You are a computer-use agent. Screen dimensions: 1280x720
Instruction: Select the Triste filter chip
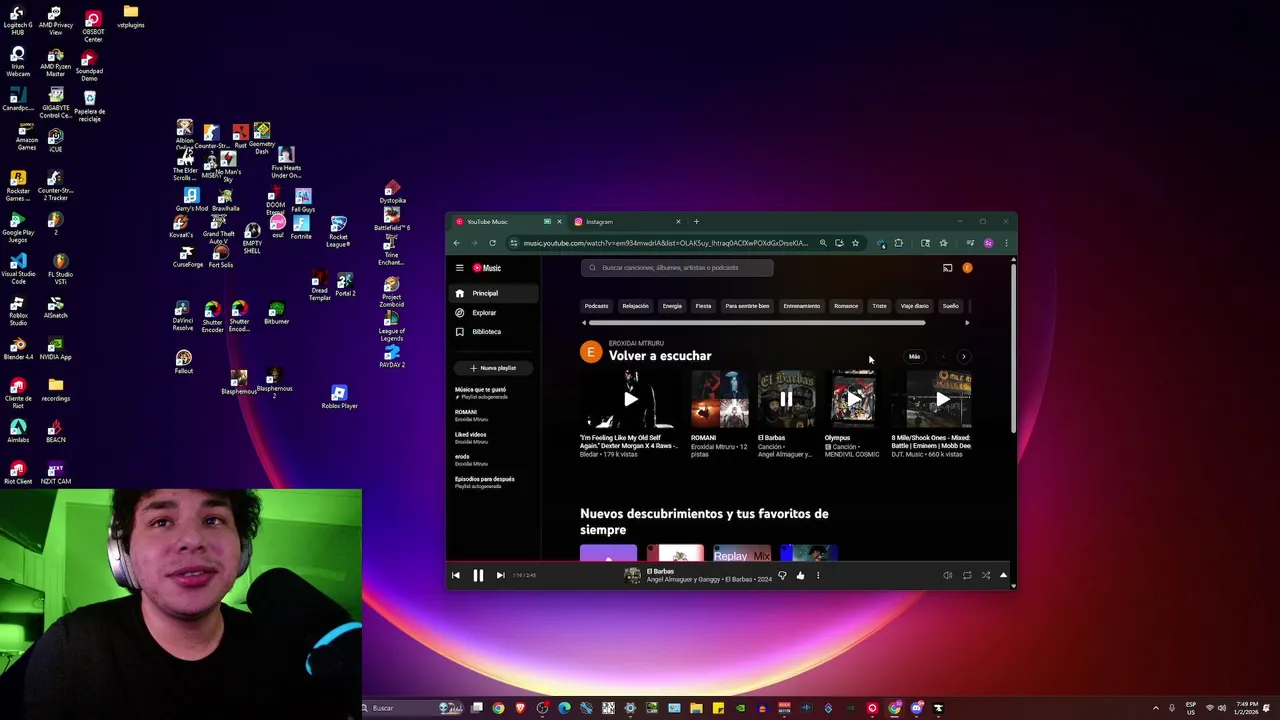(x=879, y=306)
